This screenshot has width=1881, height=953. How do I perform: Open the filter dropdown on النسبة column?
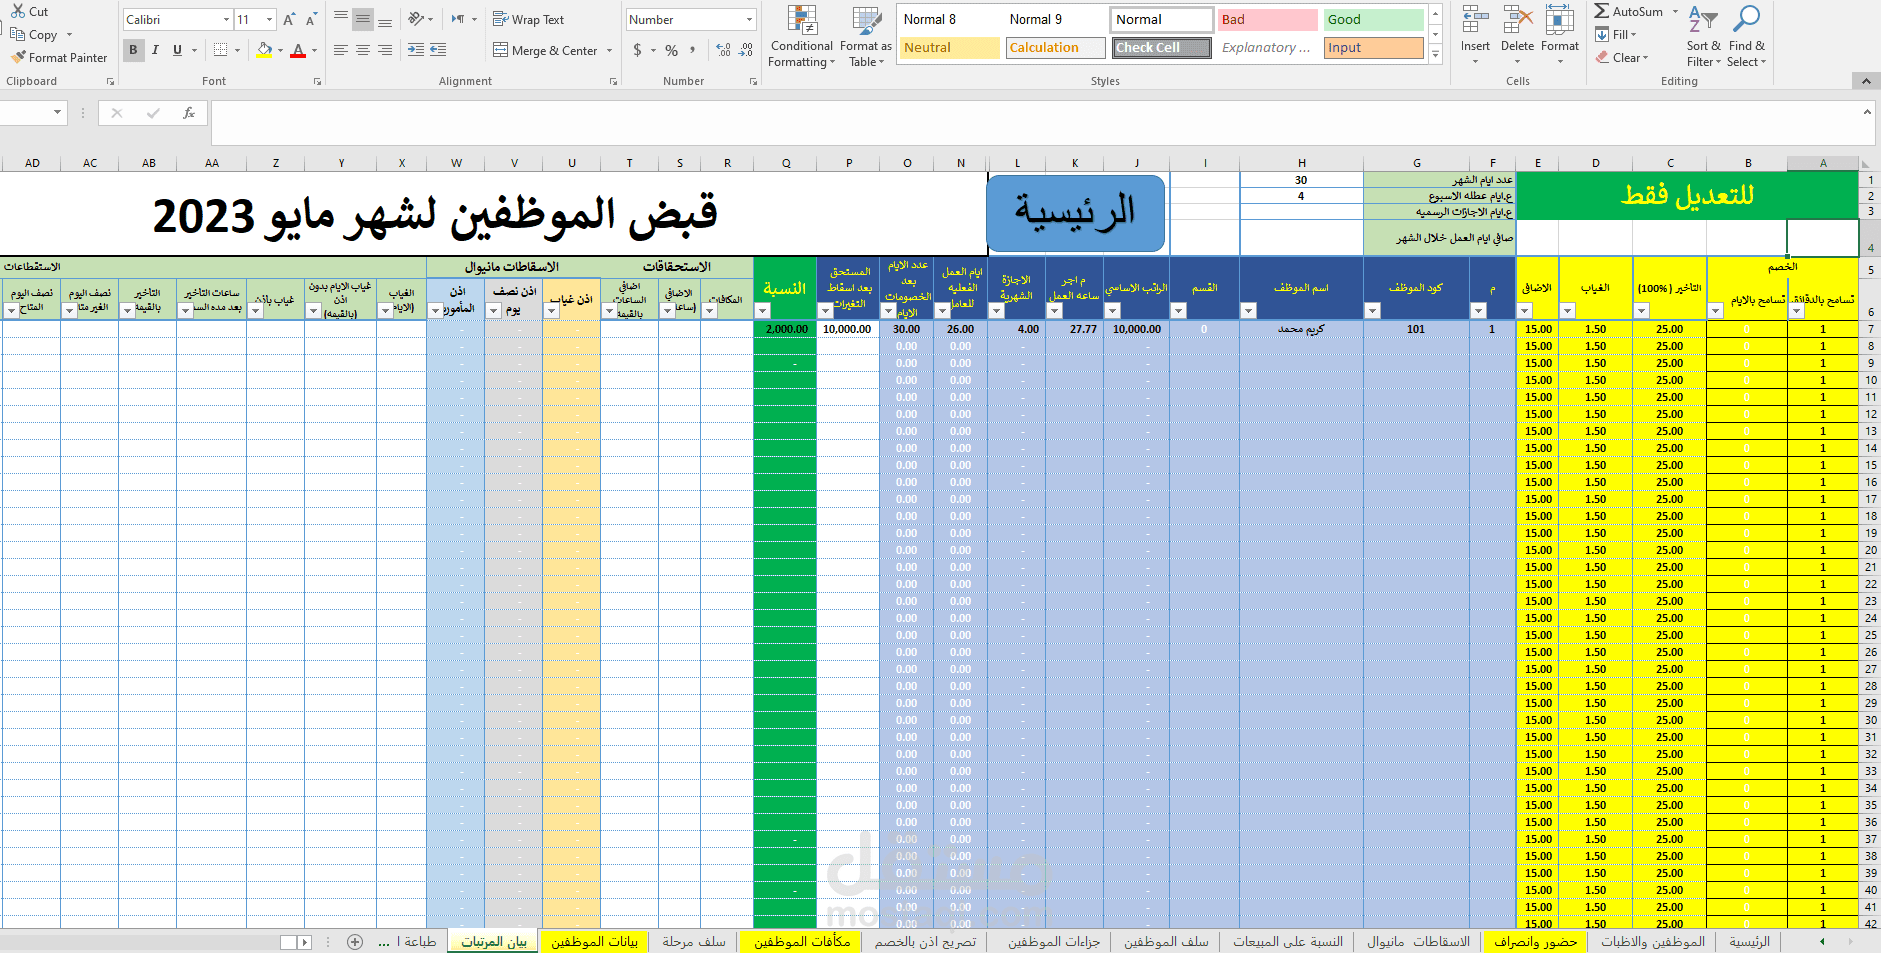pyautogui.click(x=762, y=310)
